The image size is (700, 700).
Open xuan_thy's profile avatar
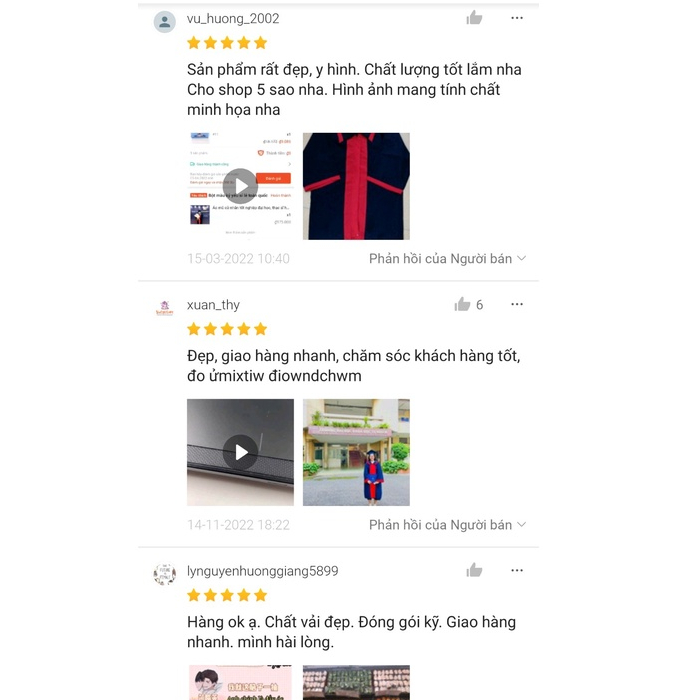[165, 308]
